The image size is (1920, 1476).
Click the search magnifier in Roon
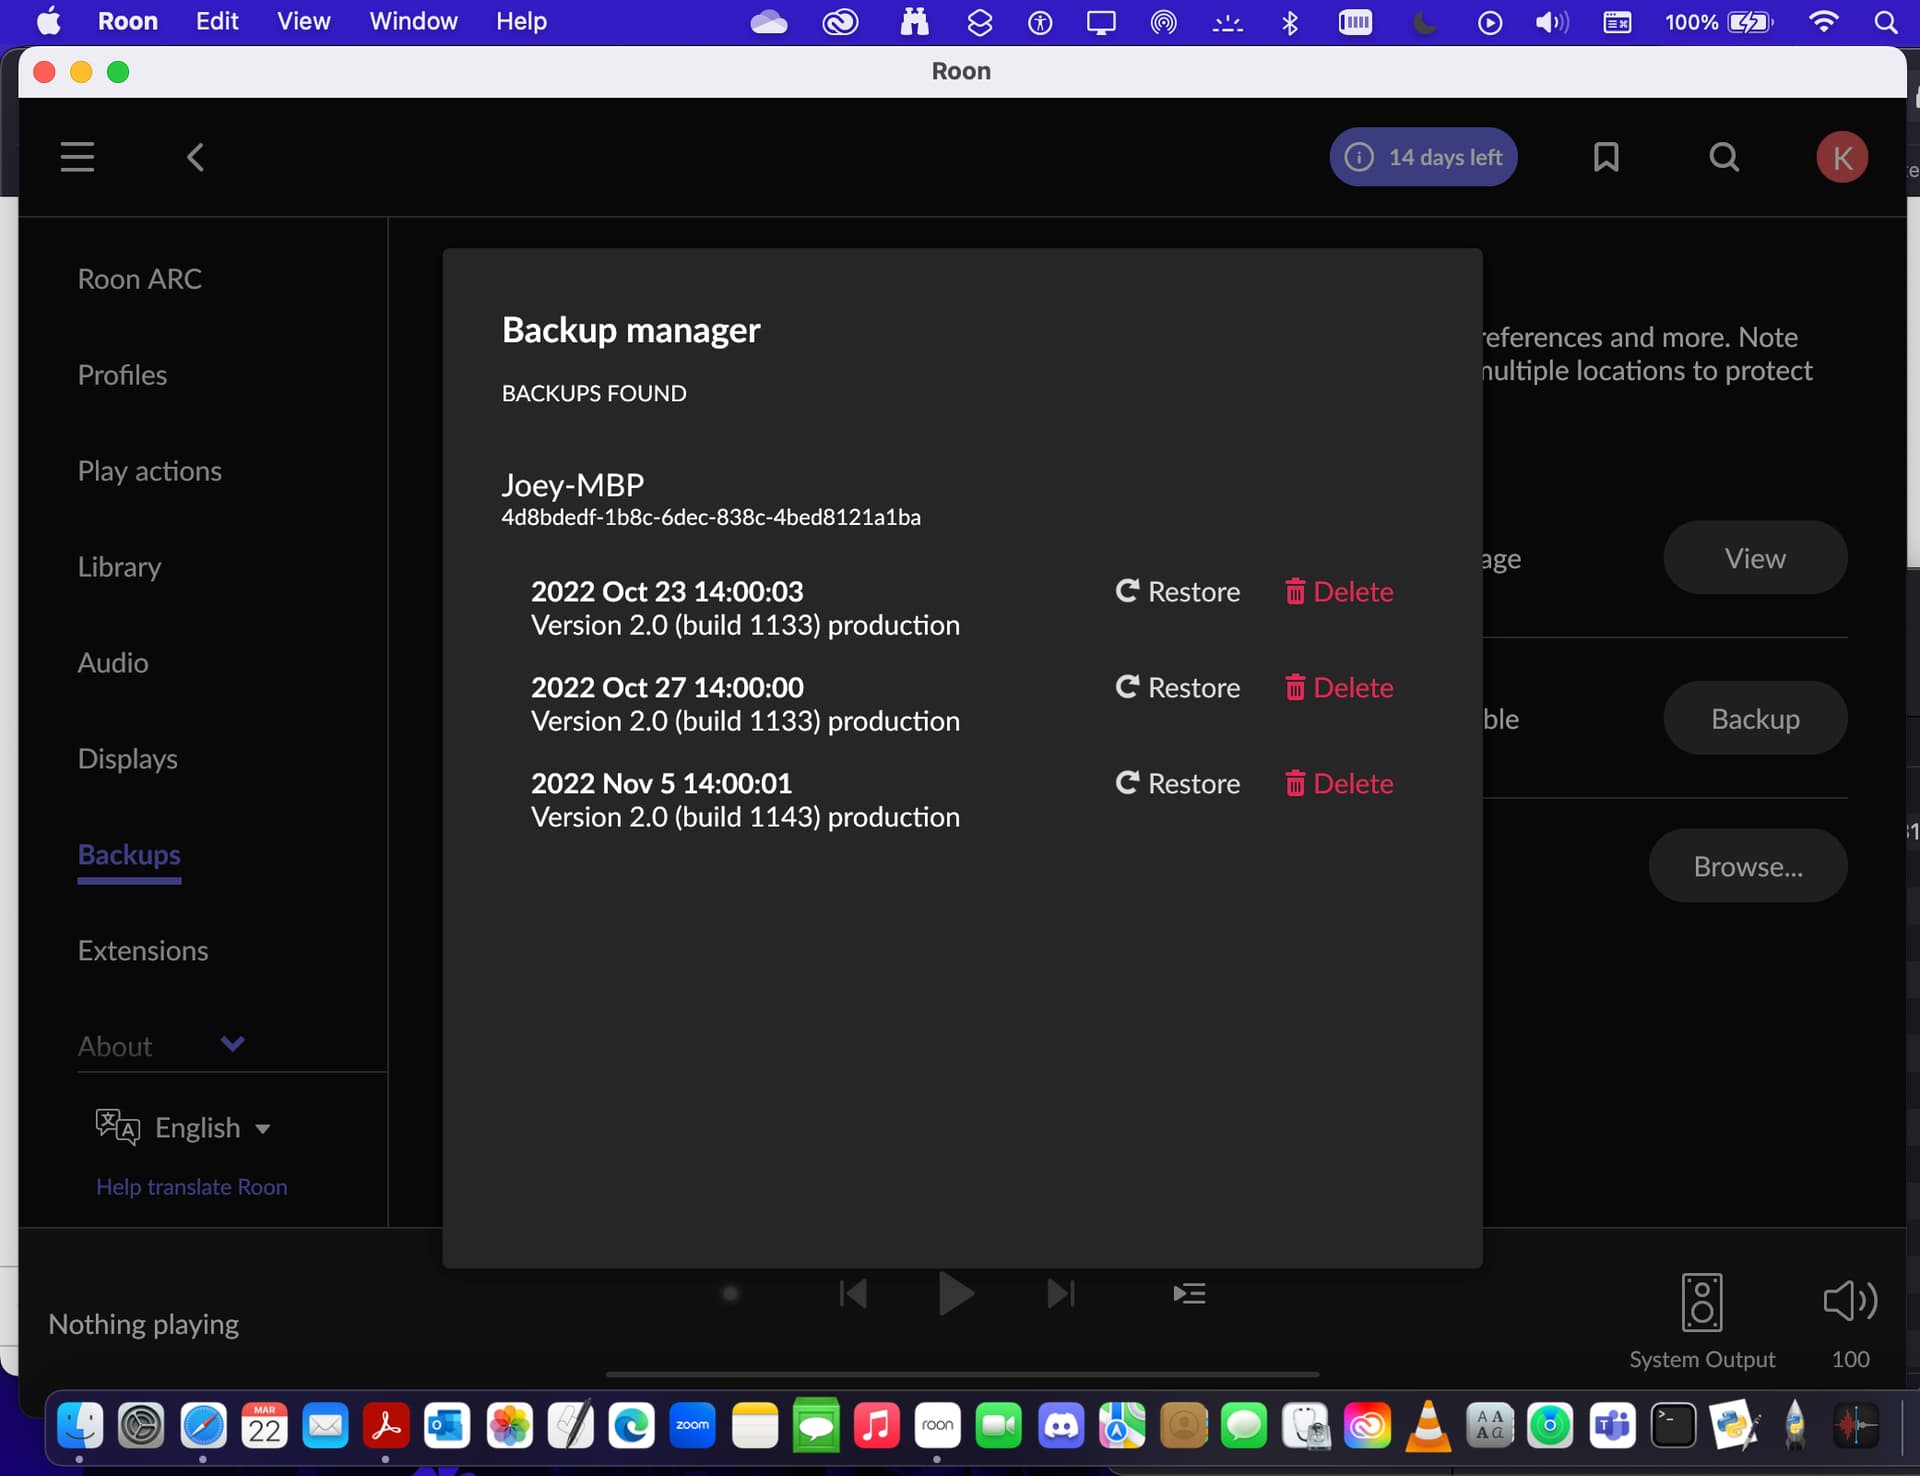click(x=1724, y=157)
